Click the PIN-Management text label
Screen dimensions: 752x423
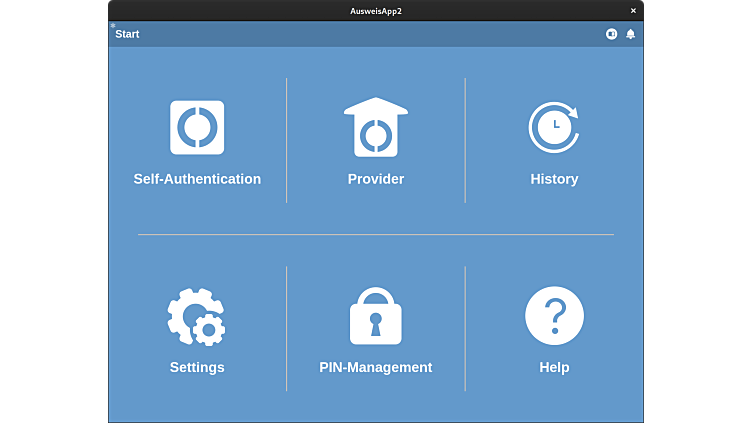tap(376, 367)
